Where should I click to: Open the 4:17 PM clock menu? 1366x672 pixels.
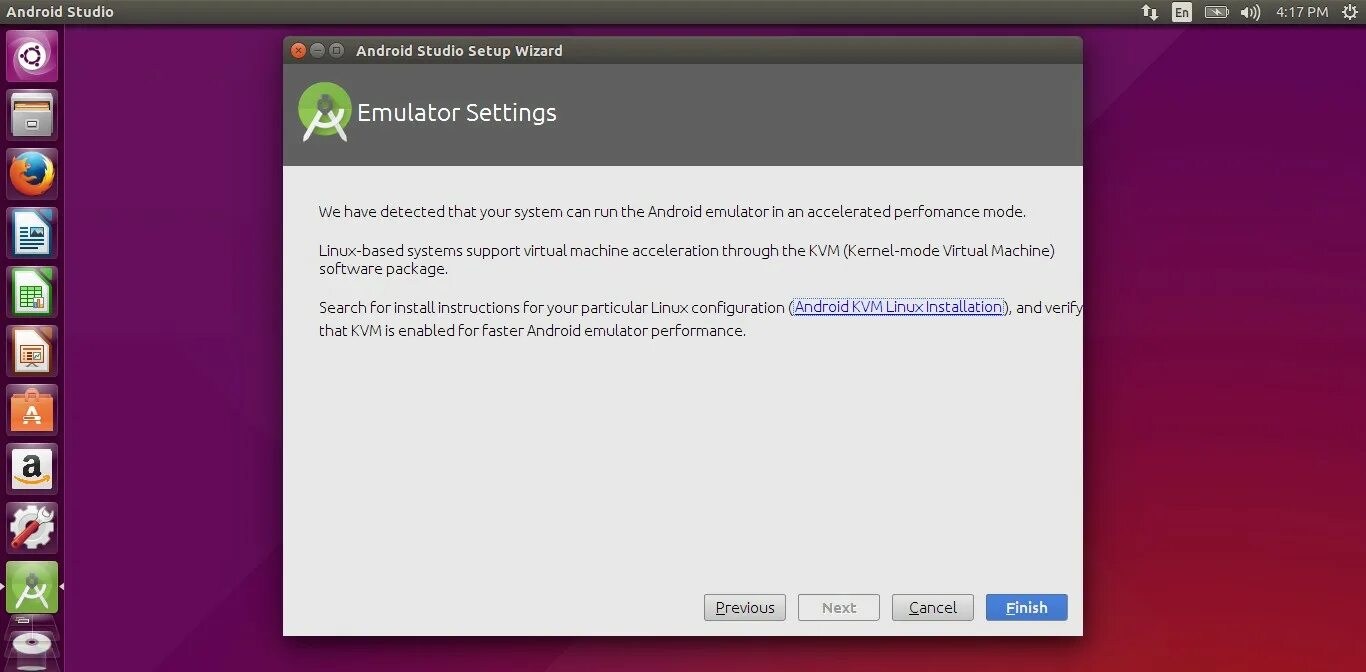(x=1302, y=12)
